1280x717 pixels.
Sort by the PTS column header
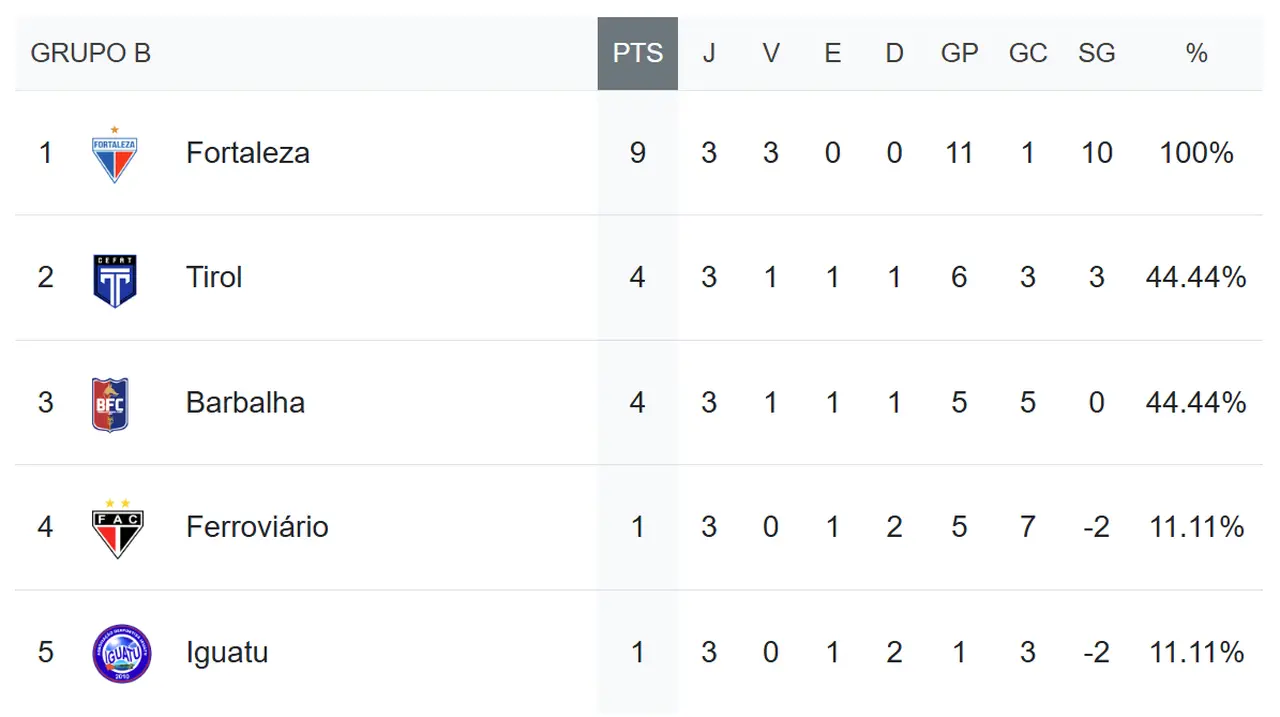click(x=638, y=54)
